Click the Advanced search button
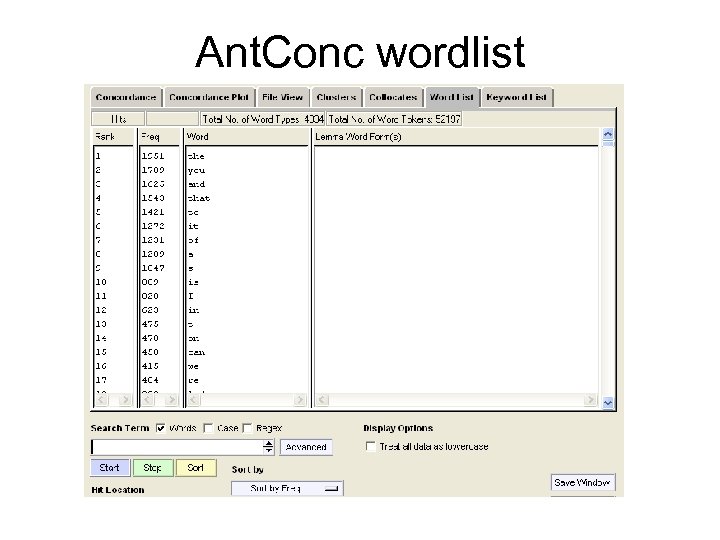The width and height of the screenshot is (720, 540). pos(306,447)
